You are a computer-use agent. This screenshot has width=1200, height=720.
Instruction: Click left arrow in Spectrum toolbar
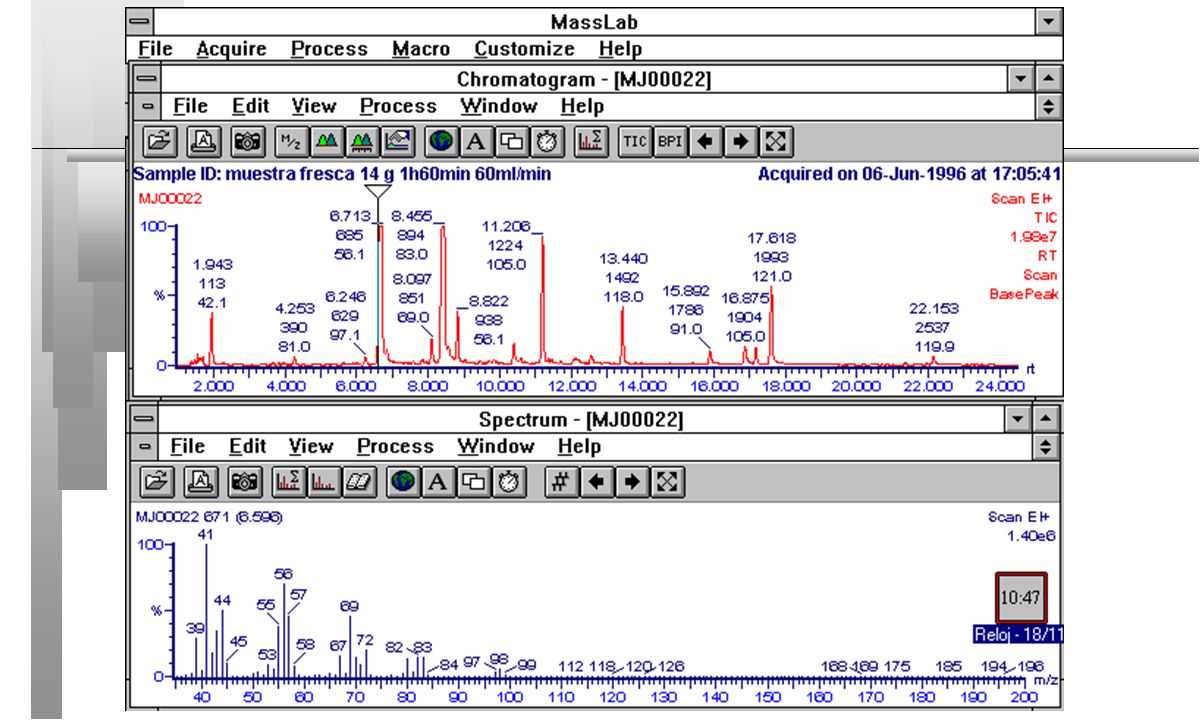point(596,482)
